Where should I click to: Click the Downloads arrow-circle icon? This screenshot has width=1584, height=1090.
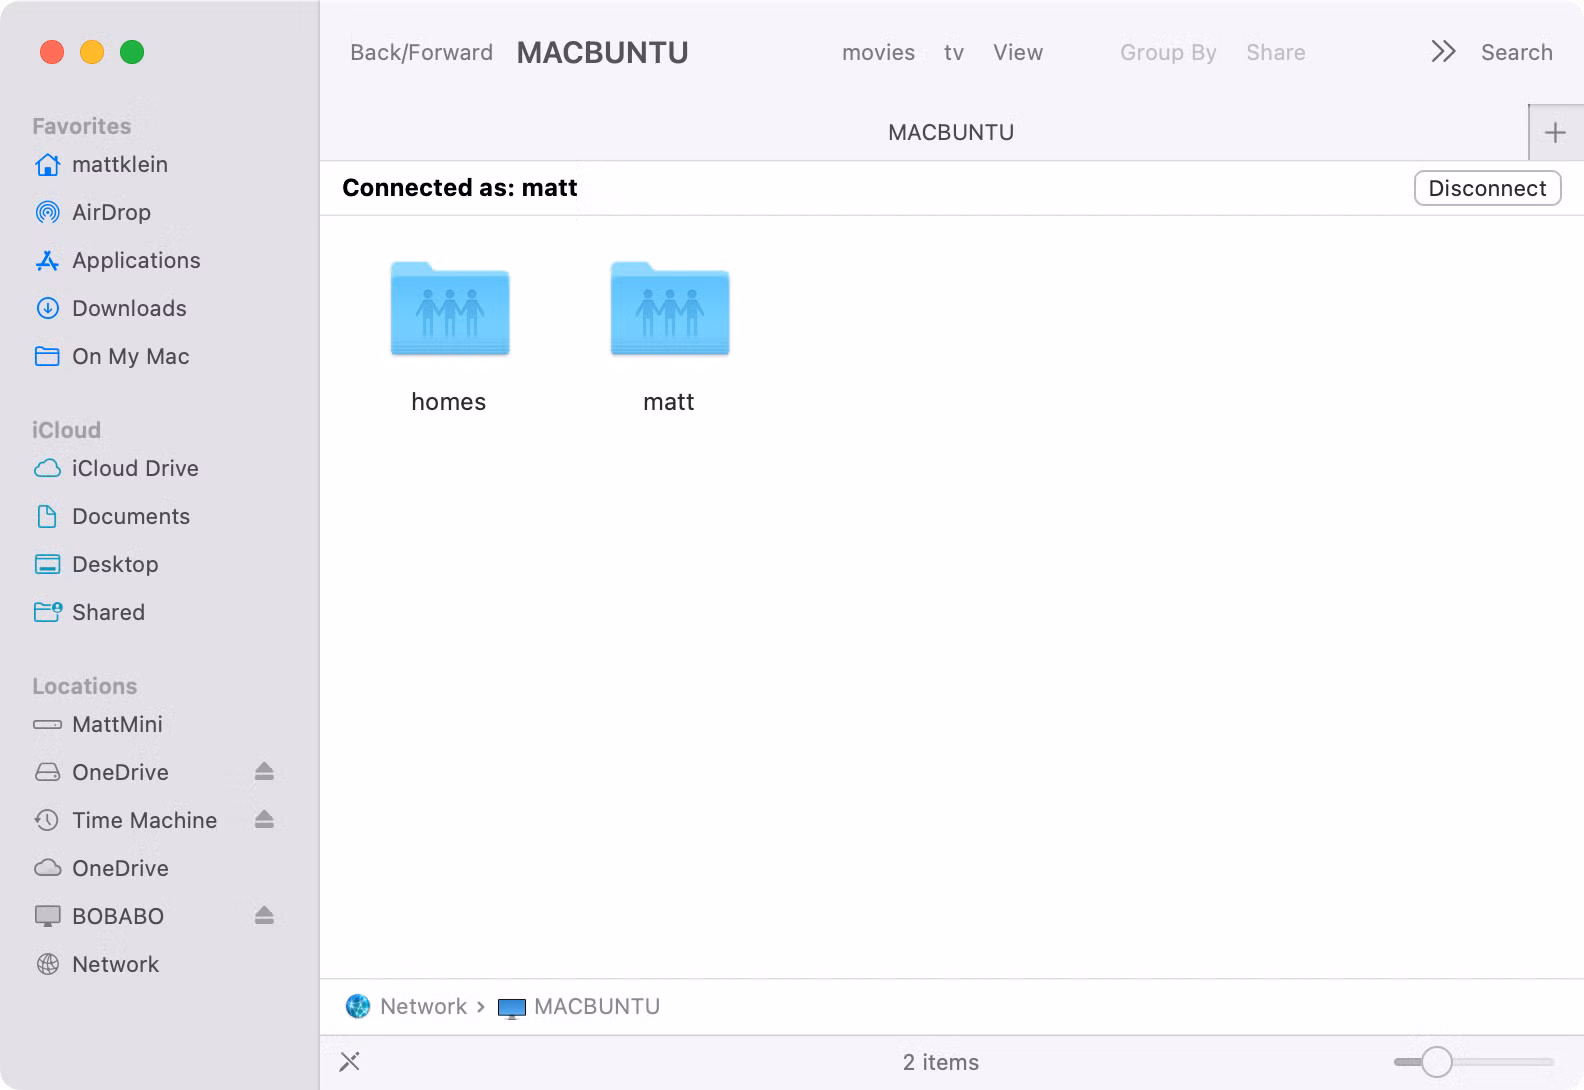tap(47, 308)
